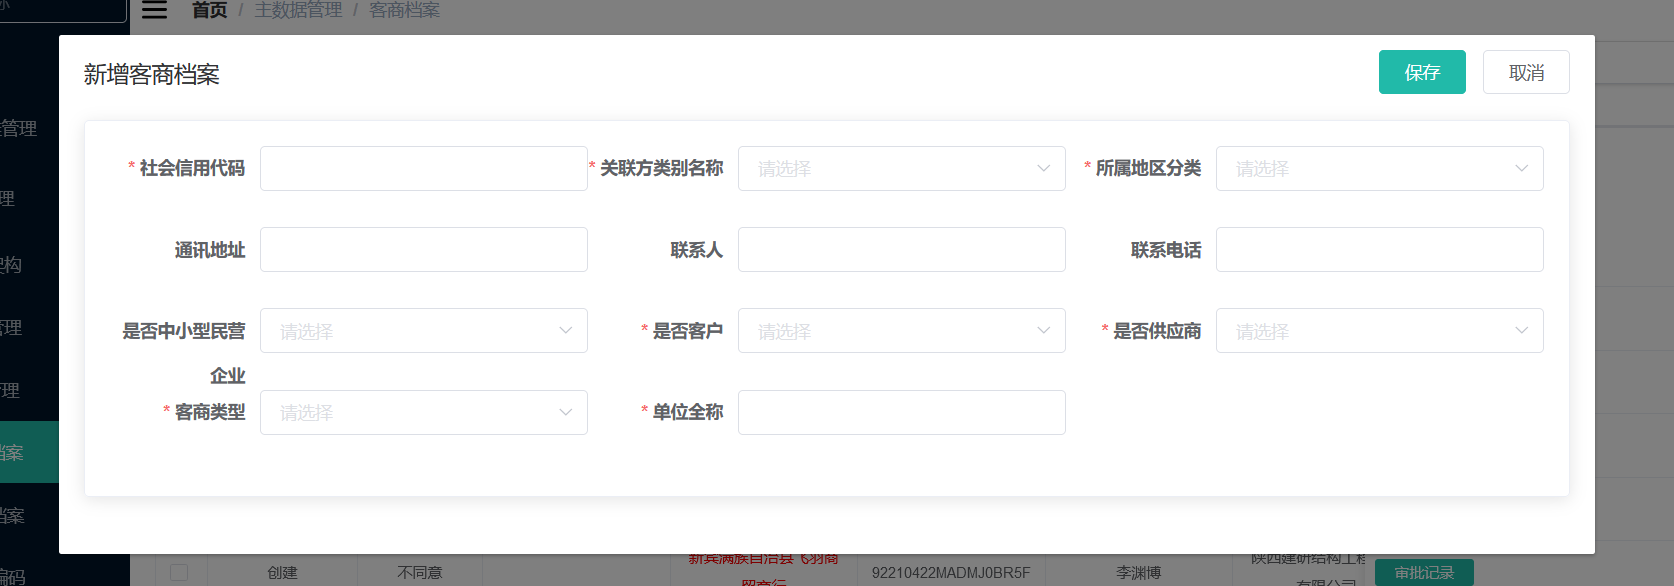Click the arrow icon in 客商类型
This screenshot has width=1674, height=586.
pos(565,412)
